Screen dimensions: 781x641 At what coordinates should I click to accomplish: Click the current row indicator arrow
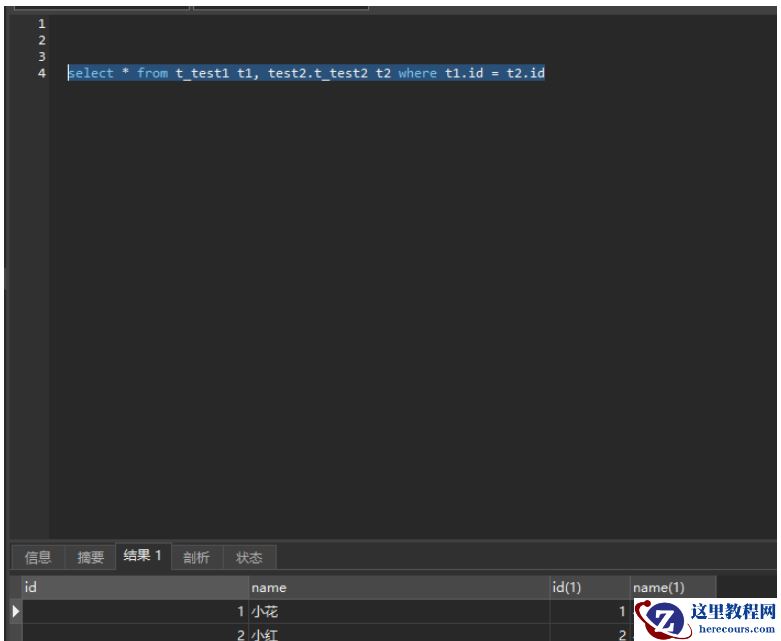click(x=15, y=611)
